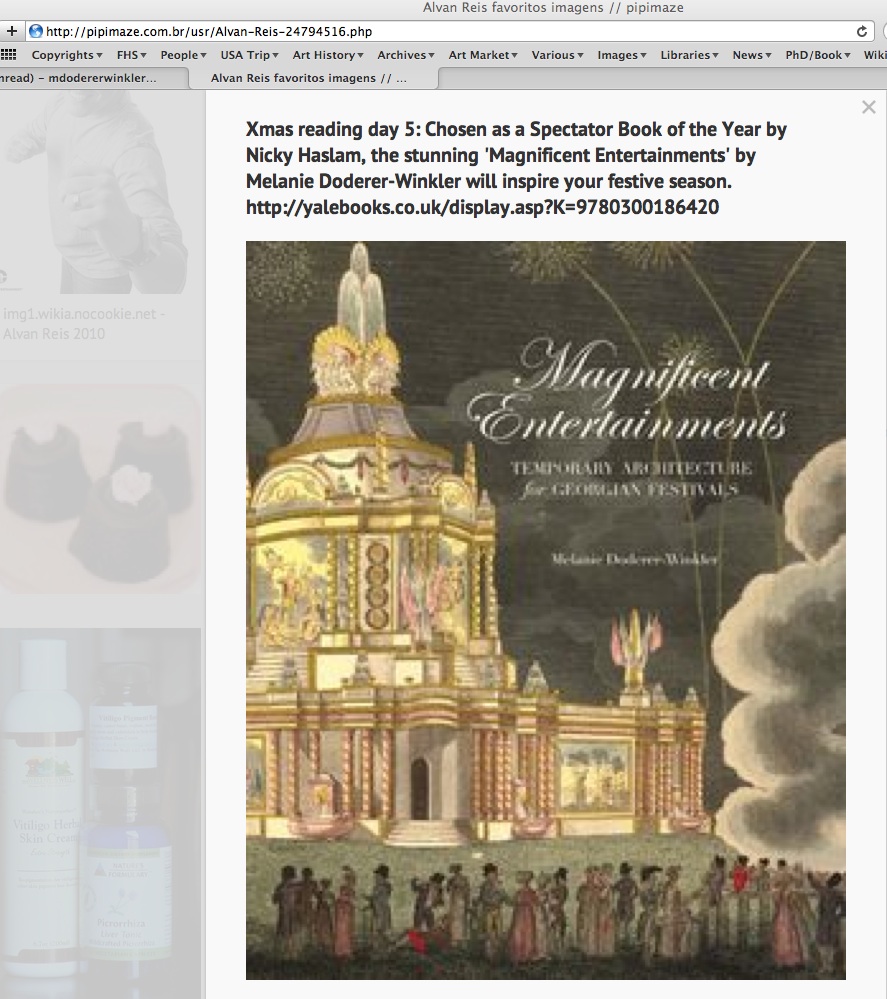
Task: Expand the News bookmarks folder
Action: tap(752, 55)
